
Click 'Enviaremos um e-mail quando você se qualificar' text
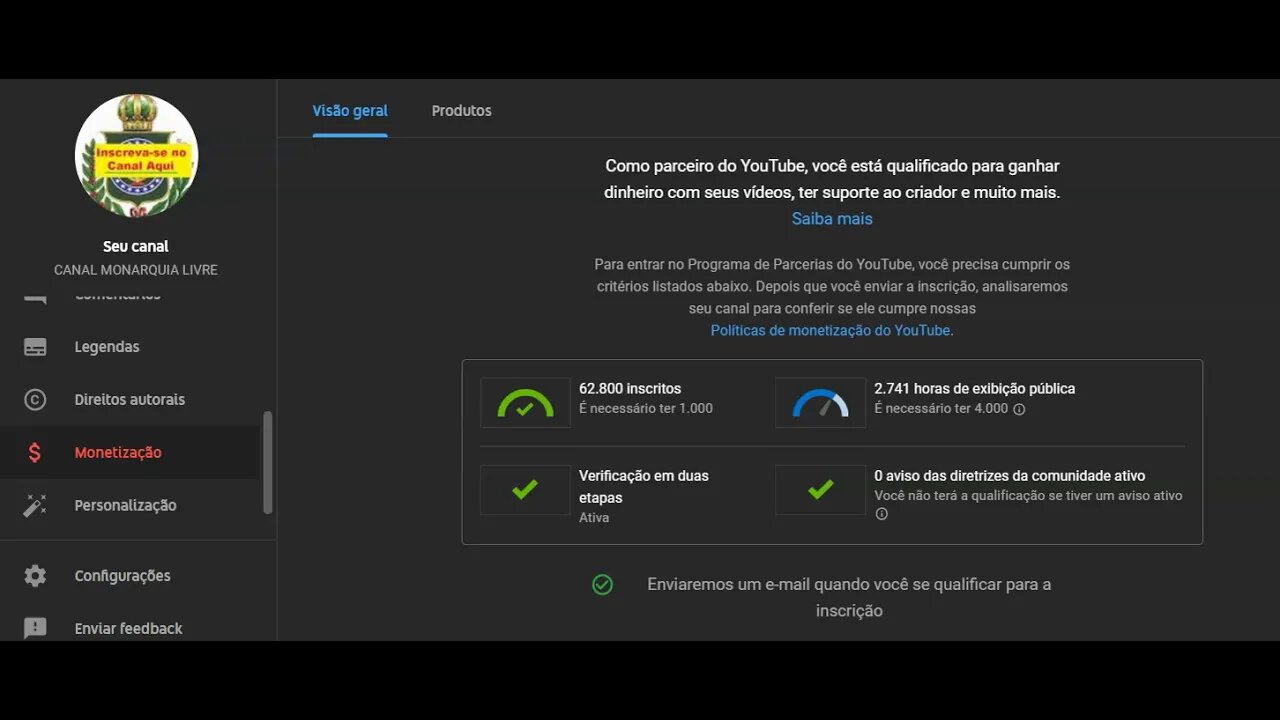pos(849,597)
